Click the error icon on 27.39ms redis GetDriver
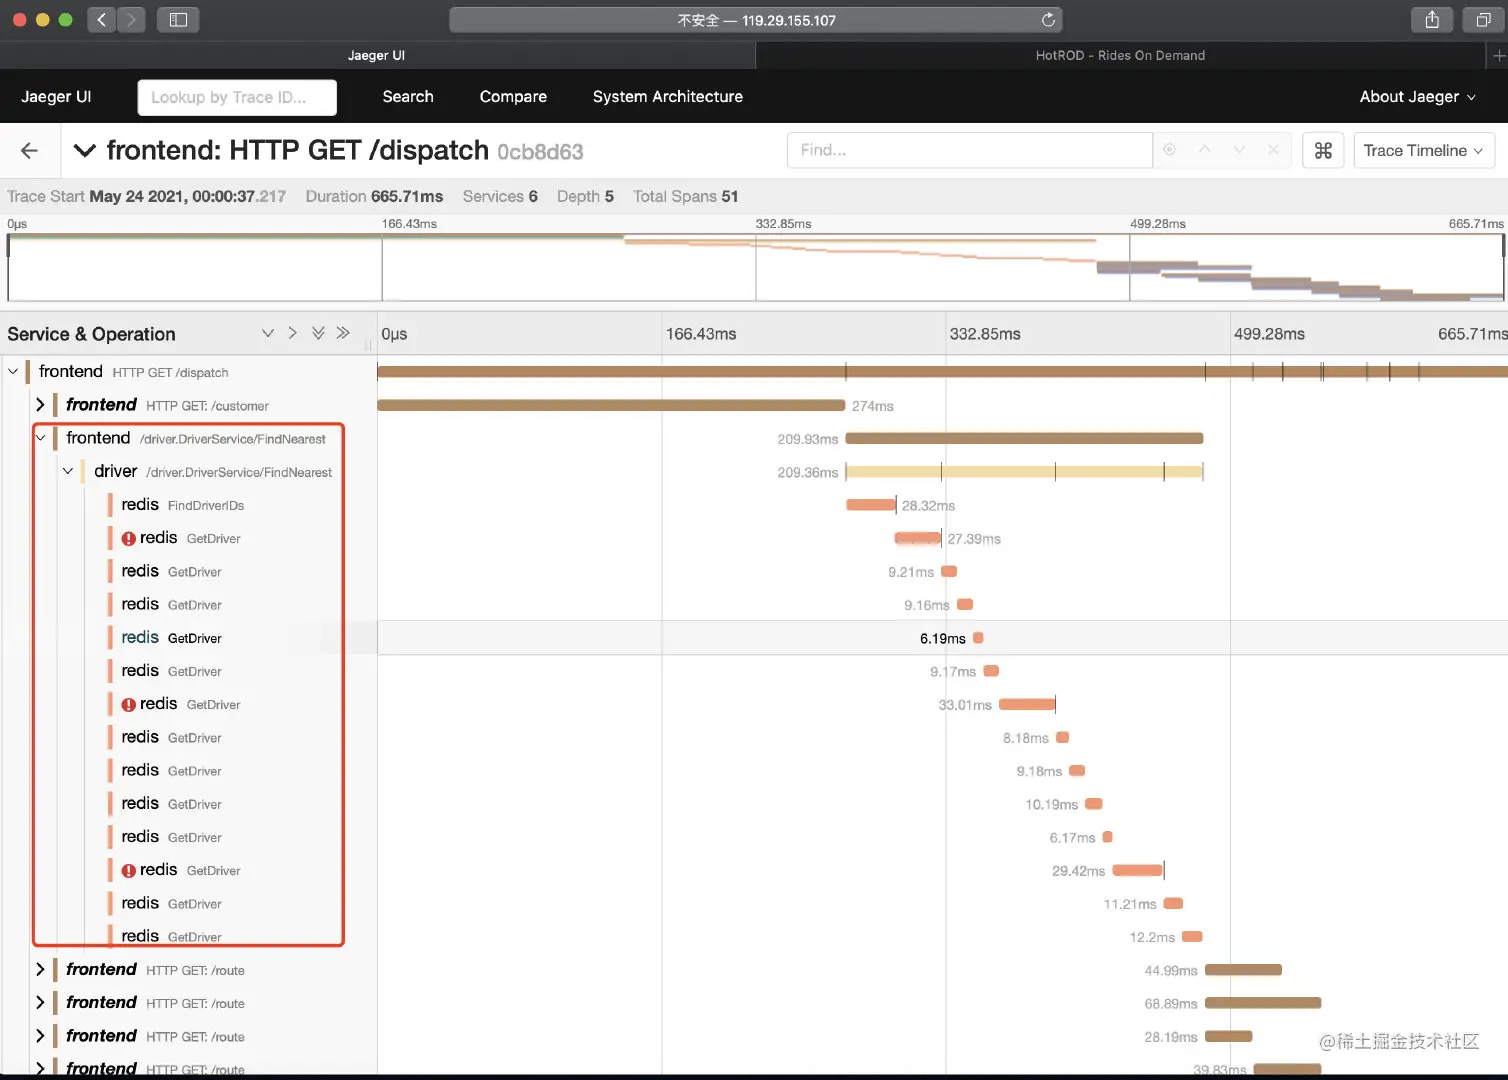The image size is (1508, 1080). click(x=129, y=538)
